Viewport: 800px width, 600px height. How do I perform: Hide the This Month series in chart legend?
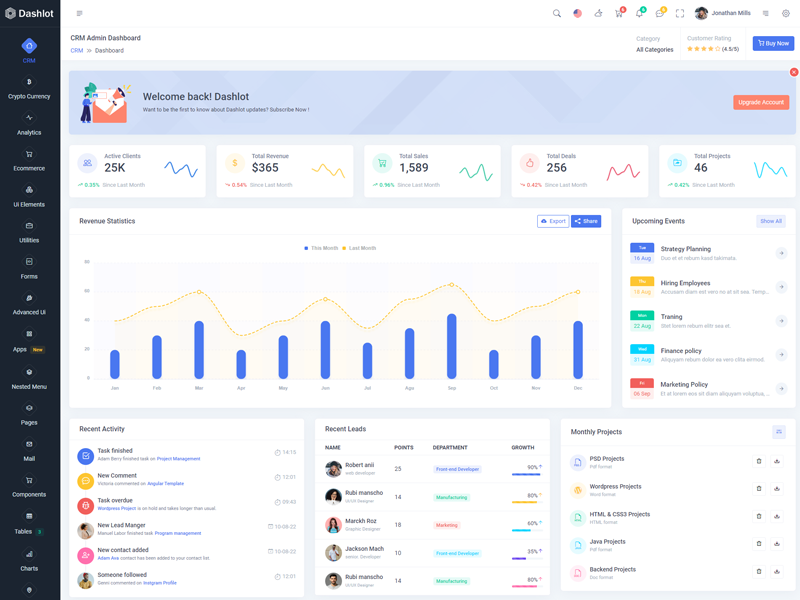[321, 248]
